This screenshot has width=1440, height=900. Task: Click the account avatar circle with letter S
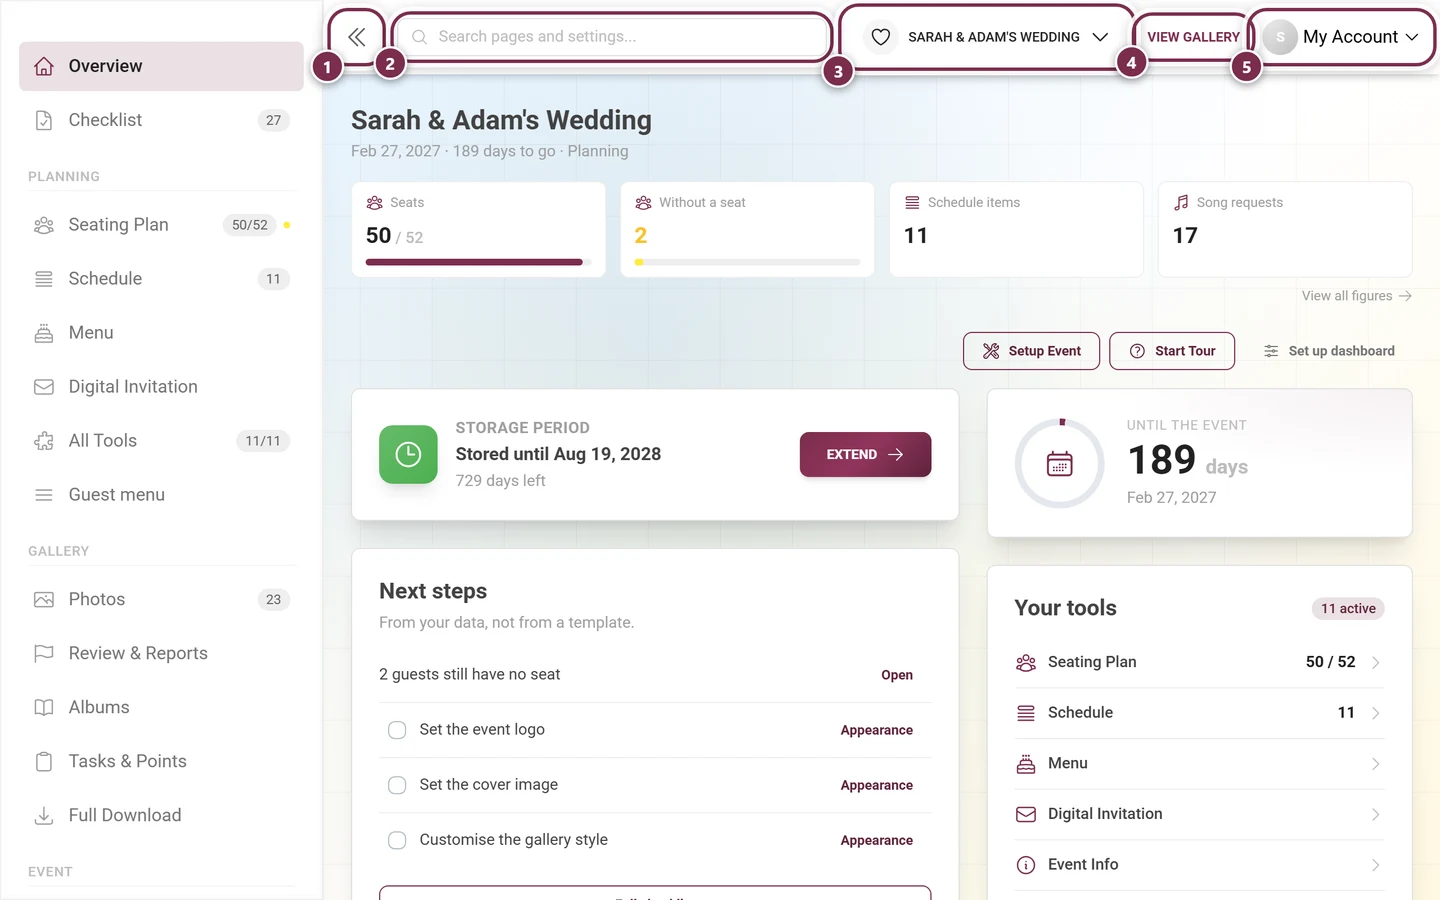click(1280, 37)
